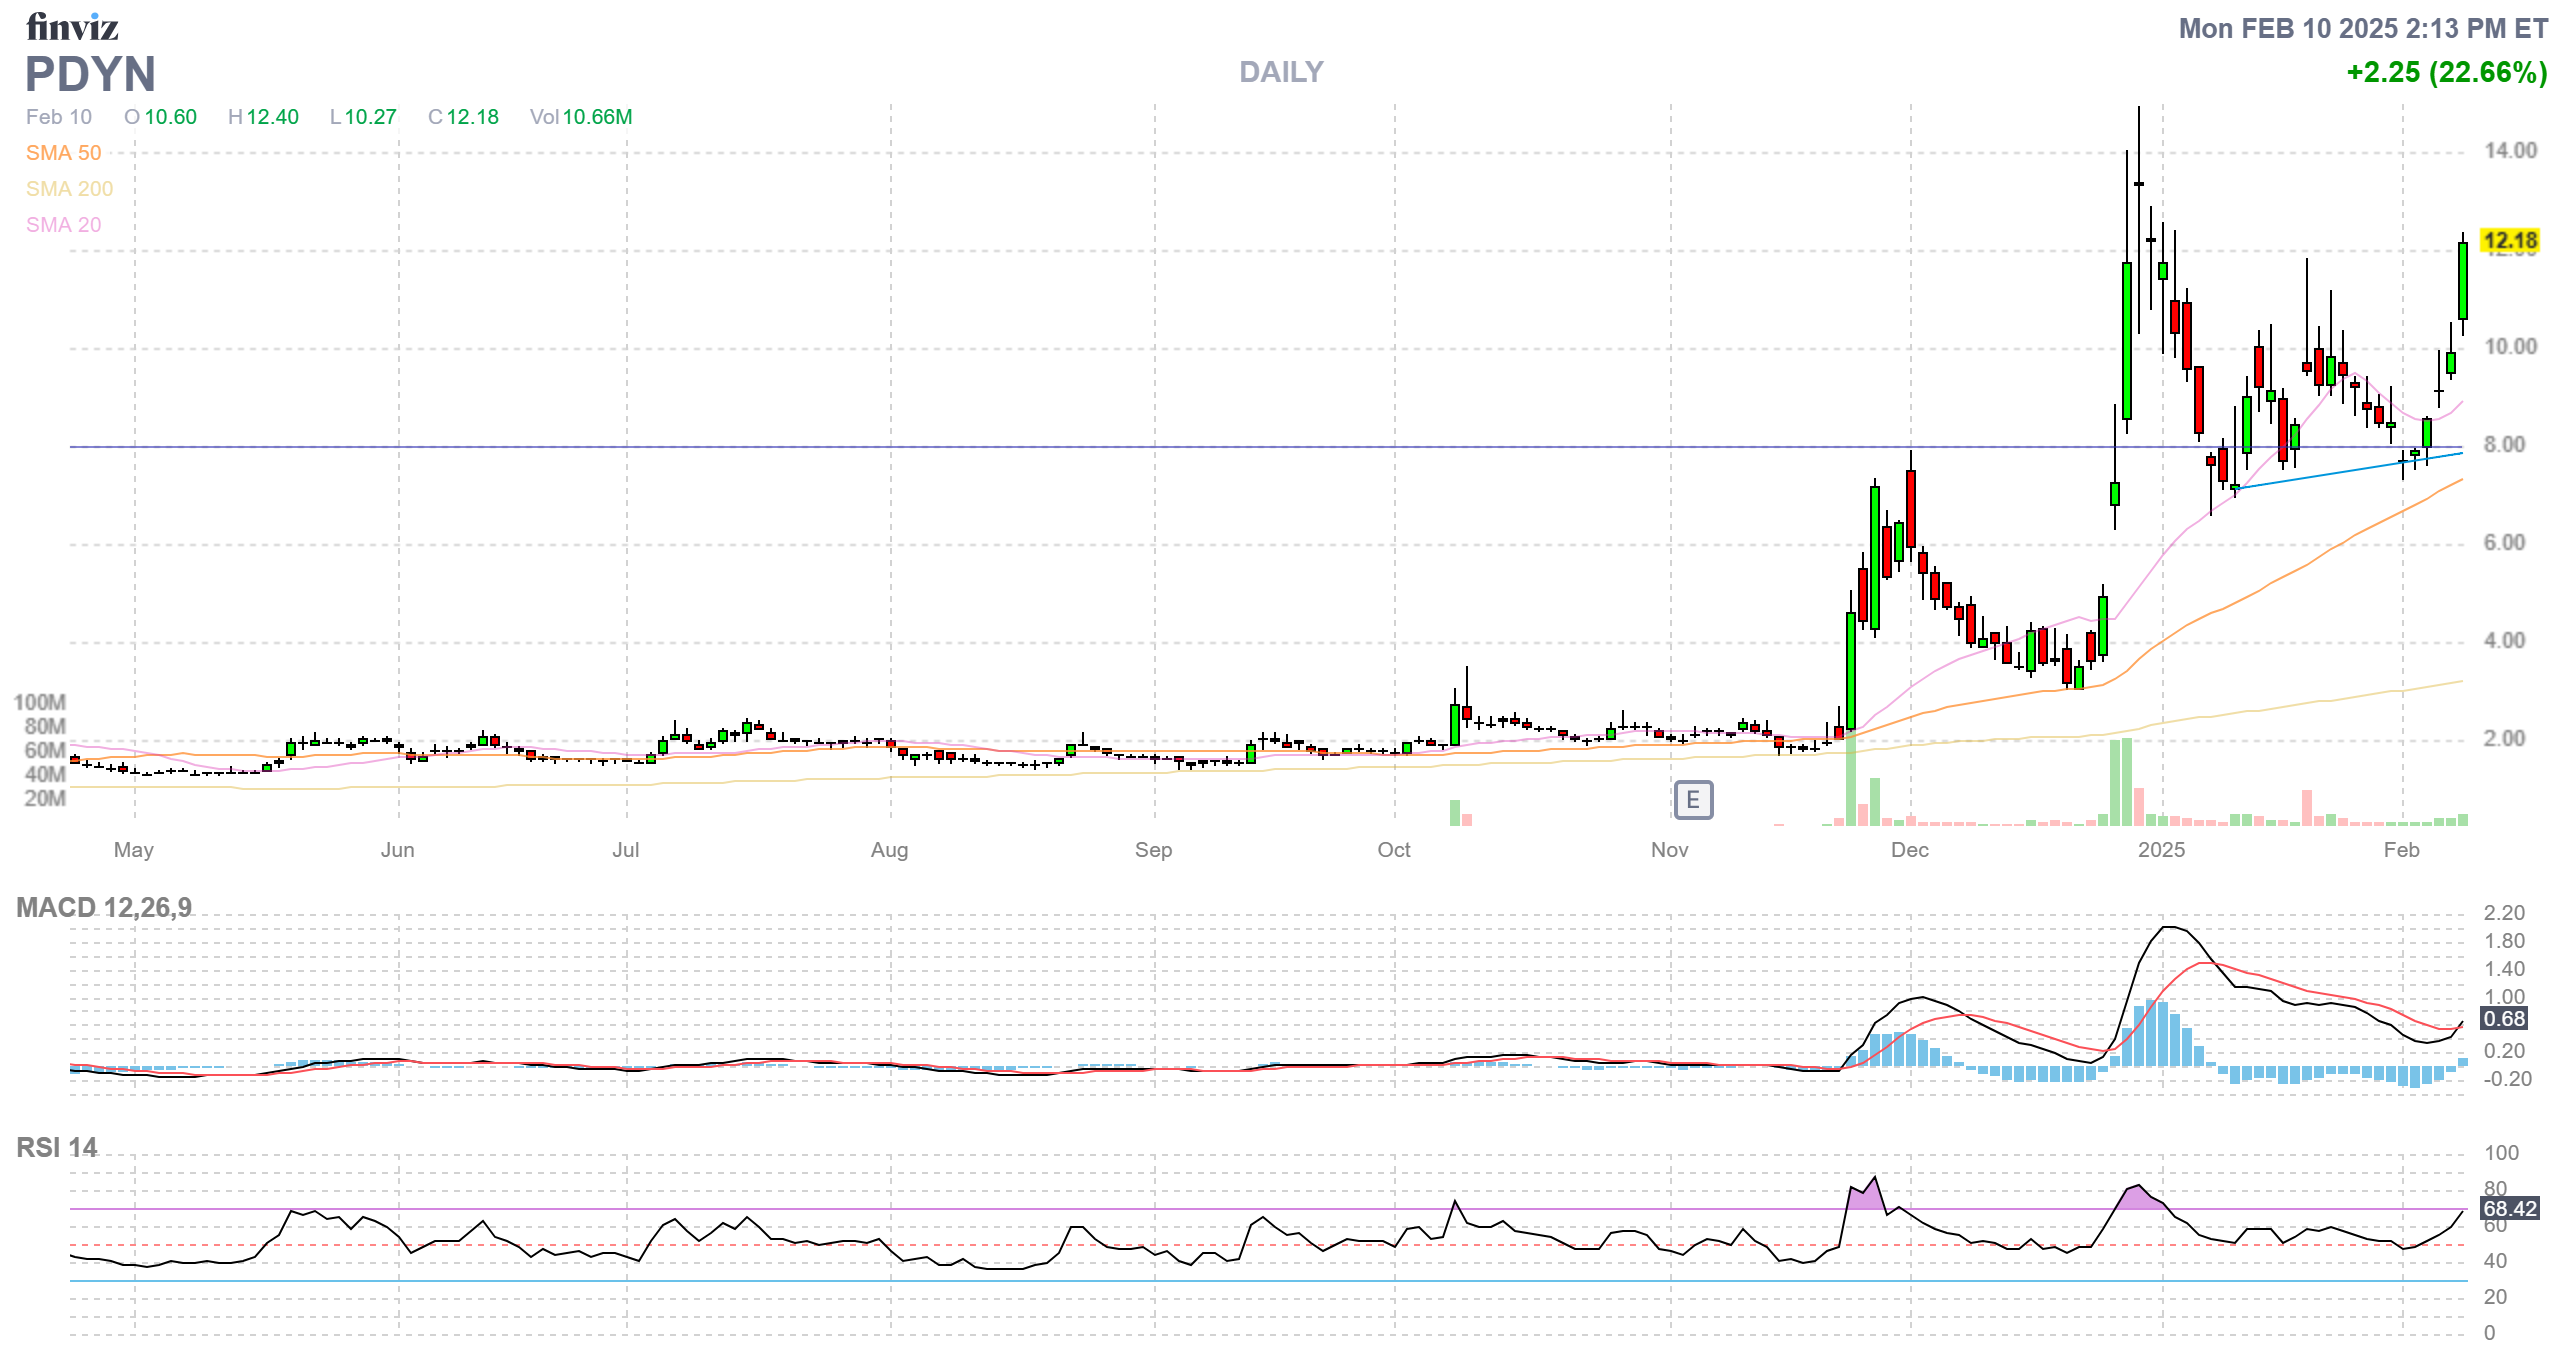Viewport: 2574px width, 1364px height.
Task: Click the Feb 10 date label in the header
Action: click(58, 117)
